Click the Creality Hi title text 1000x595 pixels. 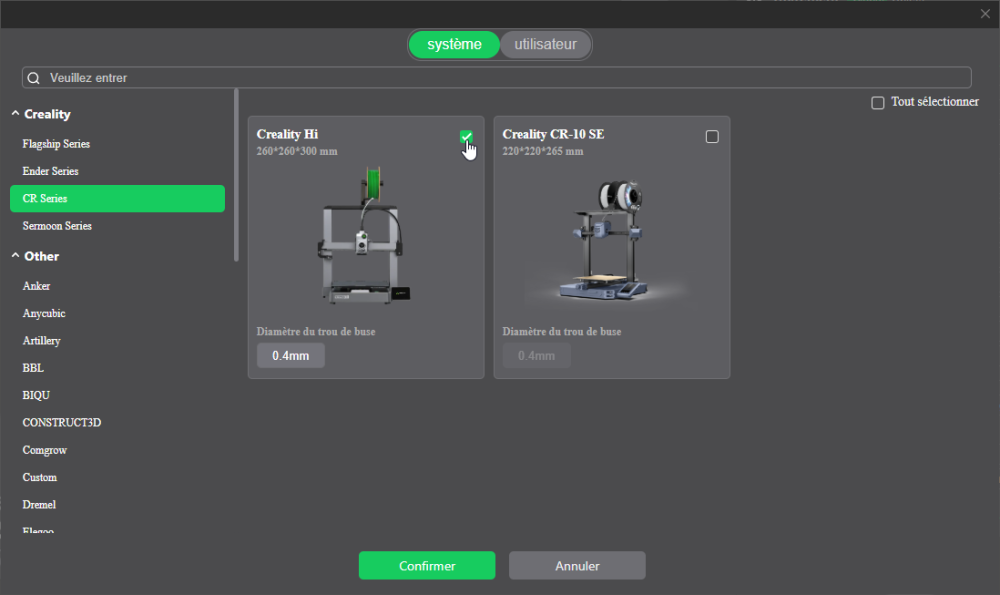pos(287,134)
